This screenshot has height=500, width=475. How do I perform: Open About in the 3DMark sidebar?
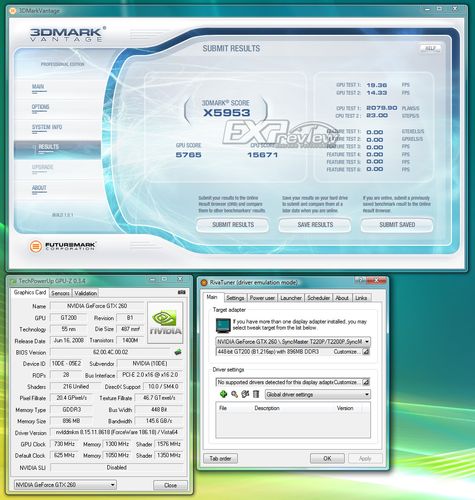click(x=39, y=188)
